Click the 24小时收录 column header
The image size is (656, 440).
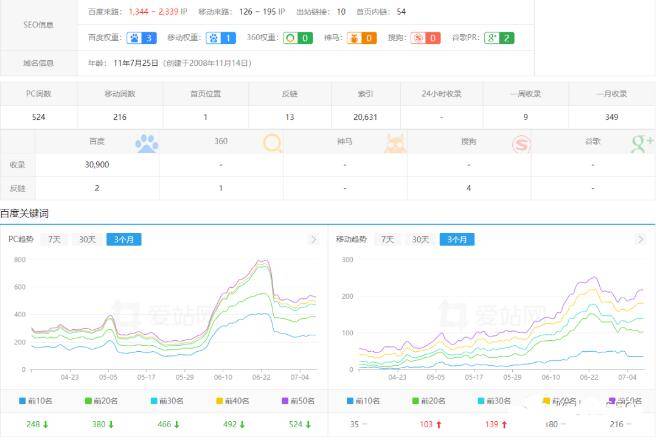(441, 94)
